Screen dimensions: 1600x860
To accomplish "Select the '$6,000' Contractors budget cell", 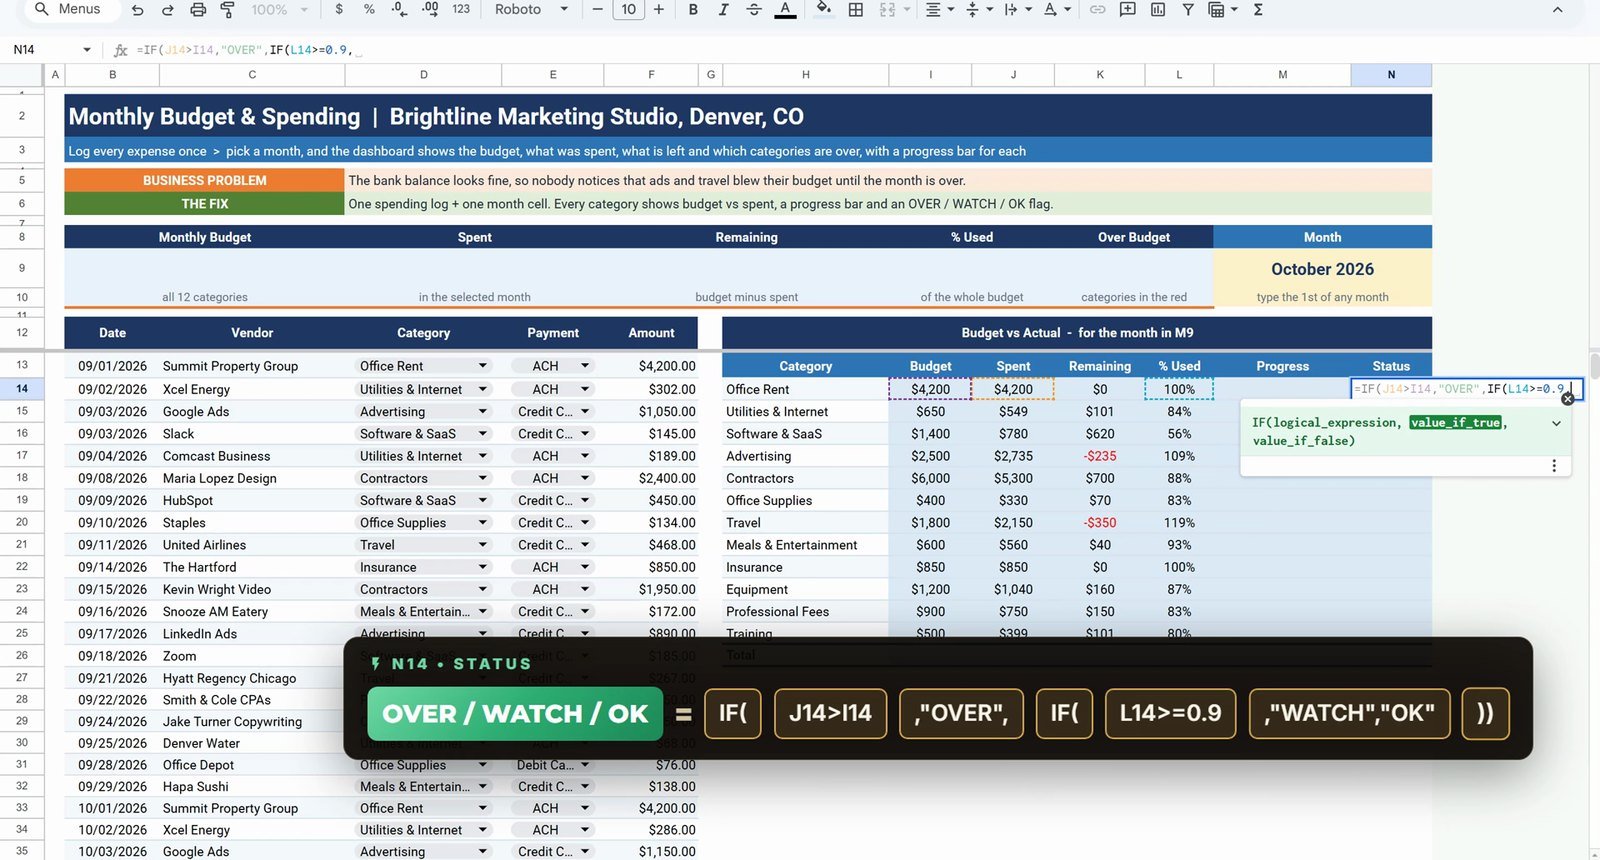I will 930,478.
